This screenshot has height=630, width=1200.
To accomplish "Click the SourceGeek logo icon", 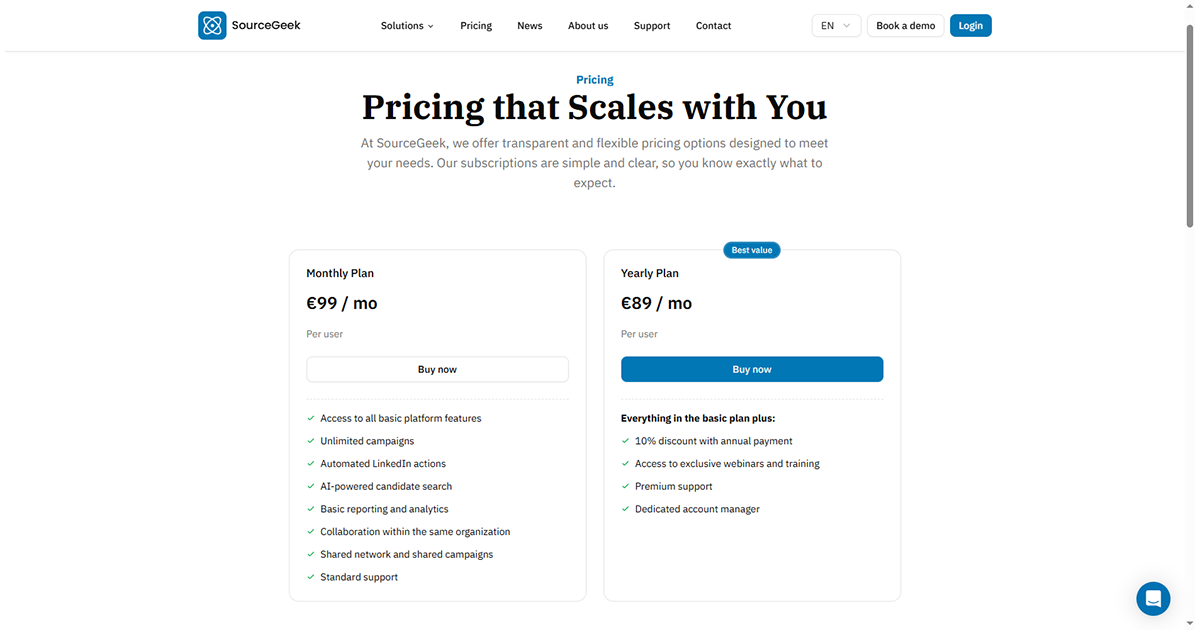I will [x=212, y=25].
